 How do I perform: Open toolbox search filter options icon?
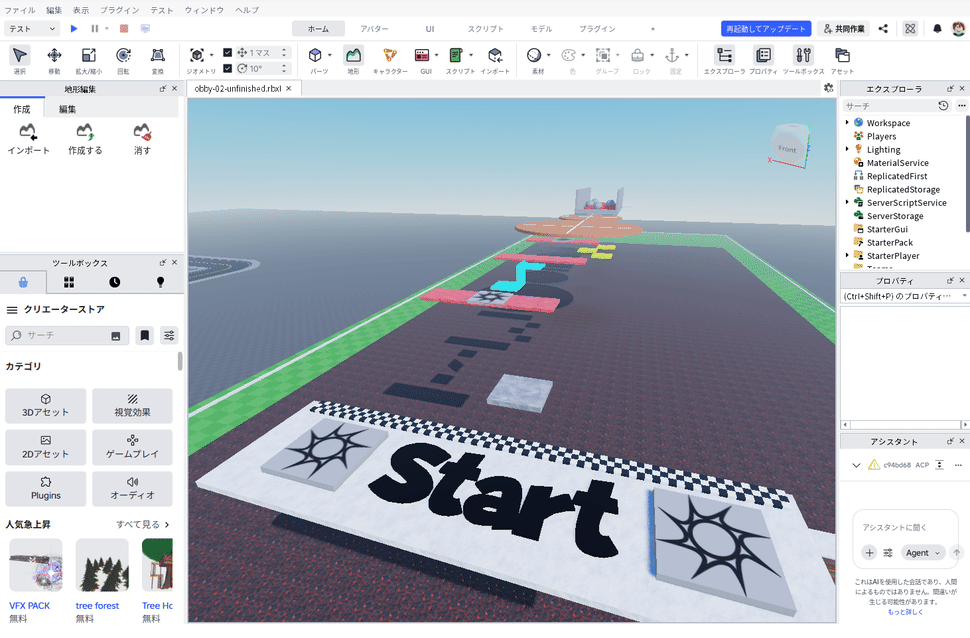(x=169, y=335)
